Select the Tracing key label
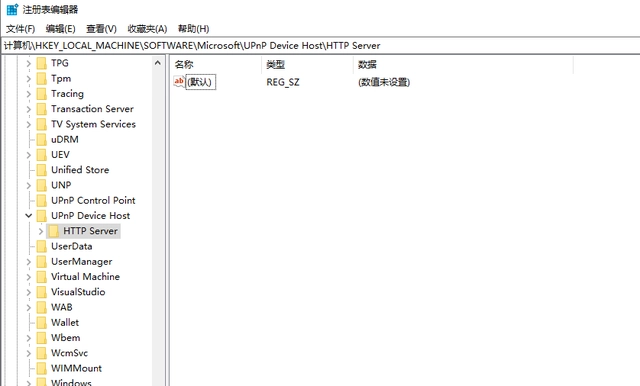The width and height of the screenshot is (640, 386). tap(67, 94)
